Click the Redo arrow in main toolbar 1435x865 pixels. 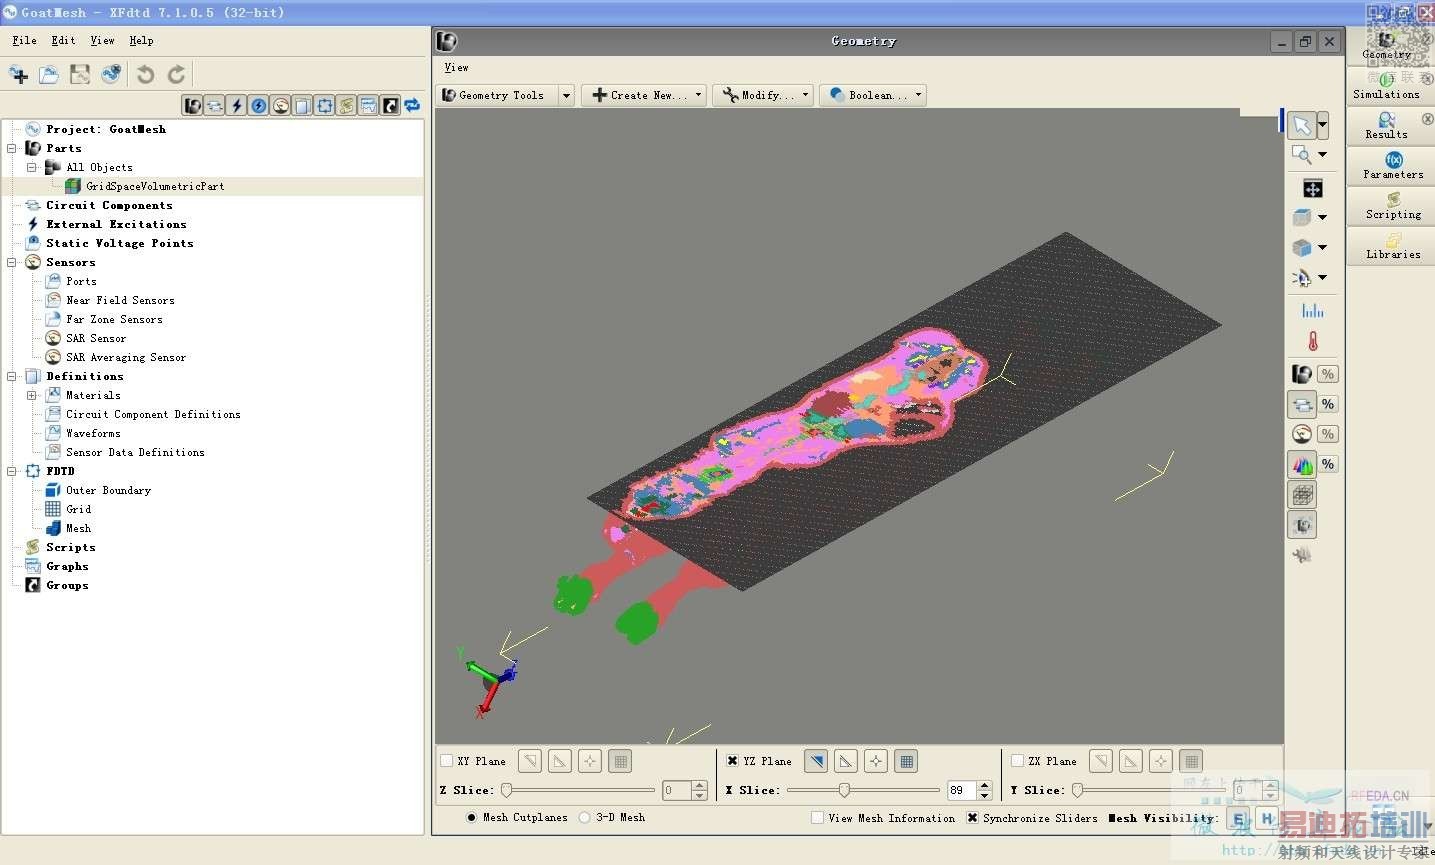coord(177,75)
